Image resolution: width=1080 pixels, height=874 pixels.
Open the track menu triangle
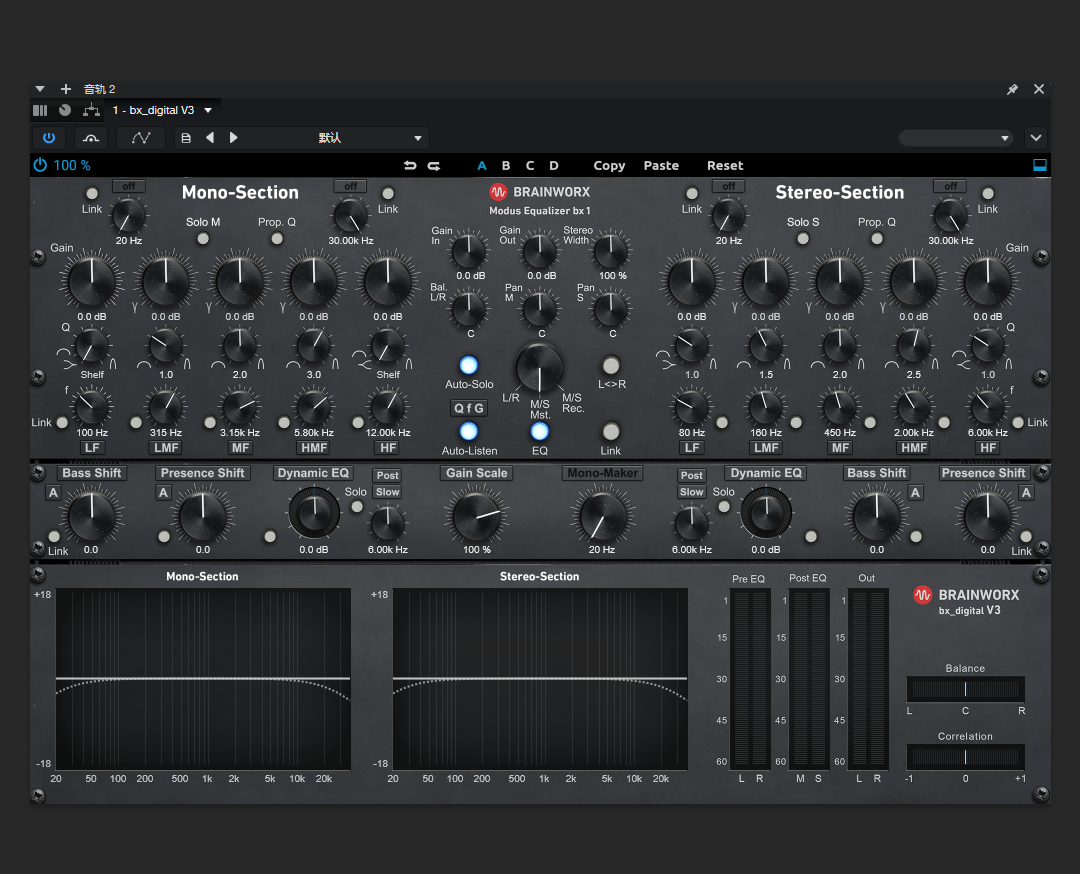(40, 89)
